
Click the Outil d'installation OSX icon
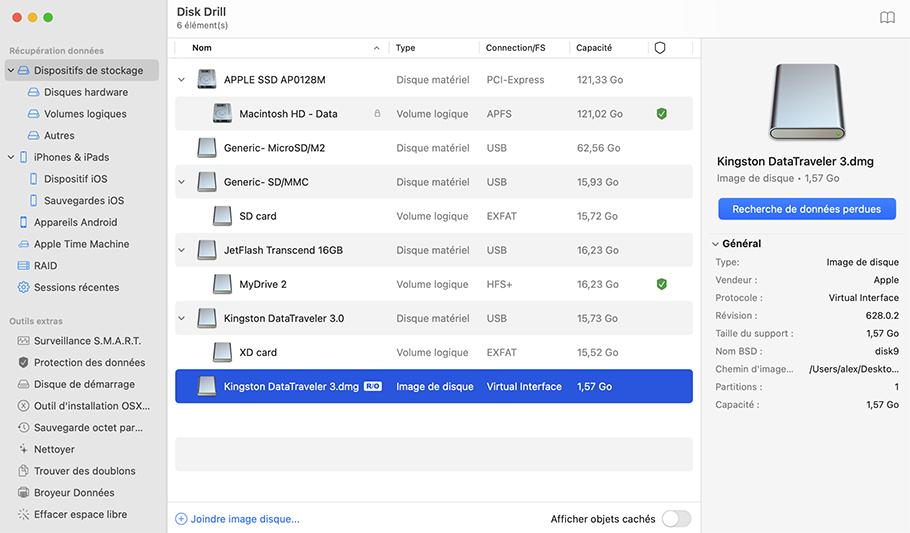coord(23,406)
